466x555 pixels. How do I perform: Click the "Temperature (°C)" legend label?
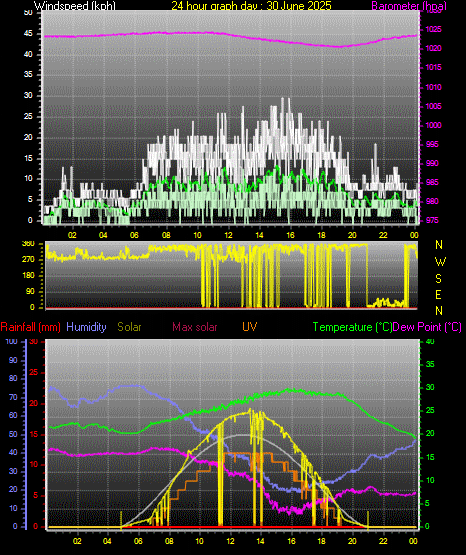pos(352,327)
